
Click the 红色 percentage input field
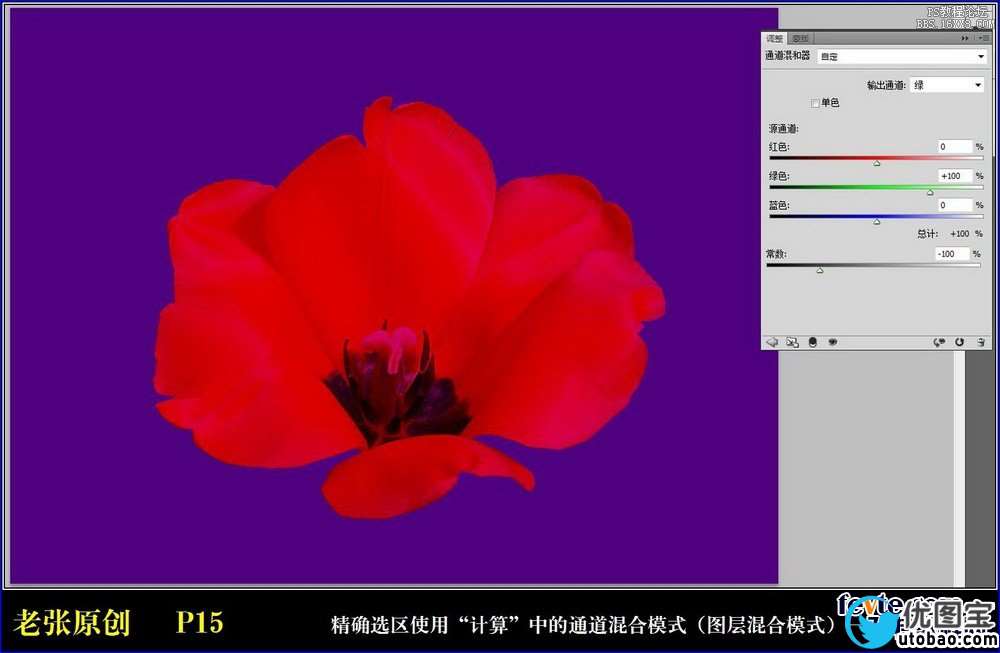coord(955,147)
